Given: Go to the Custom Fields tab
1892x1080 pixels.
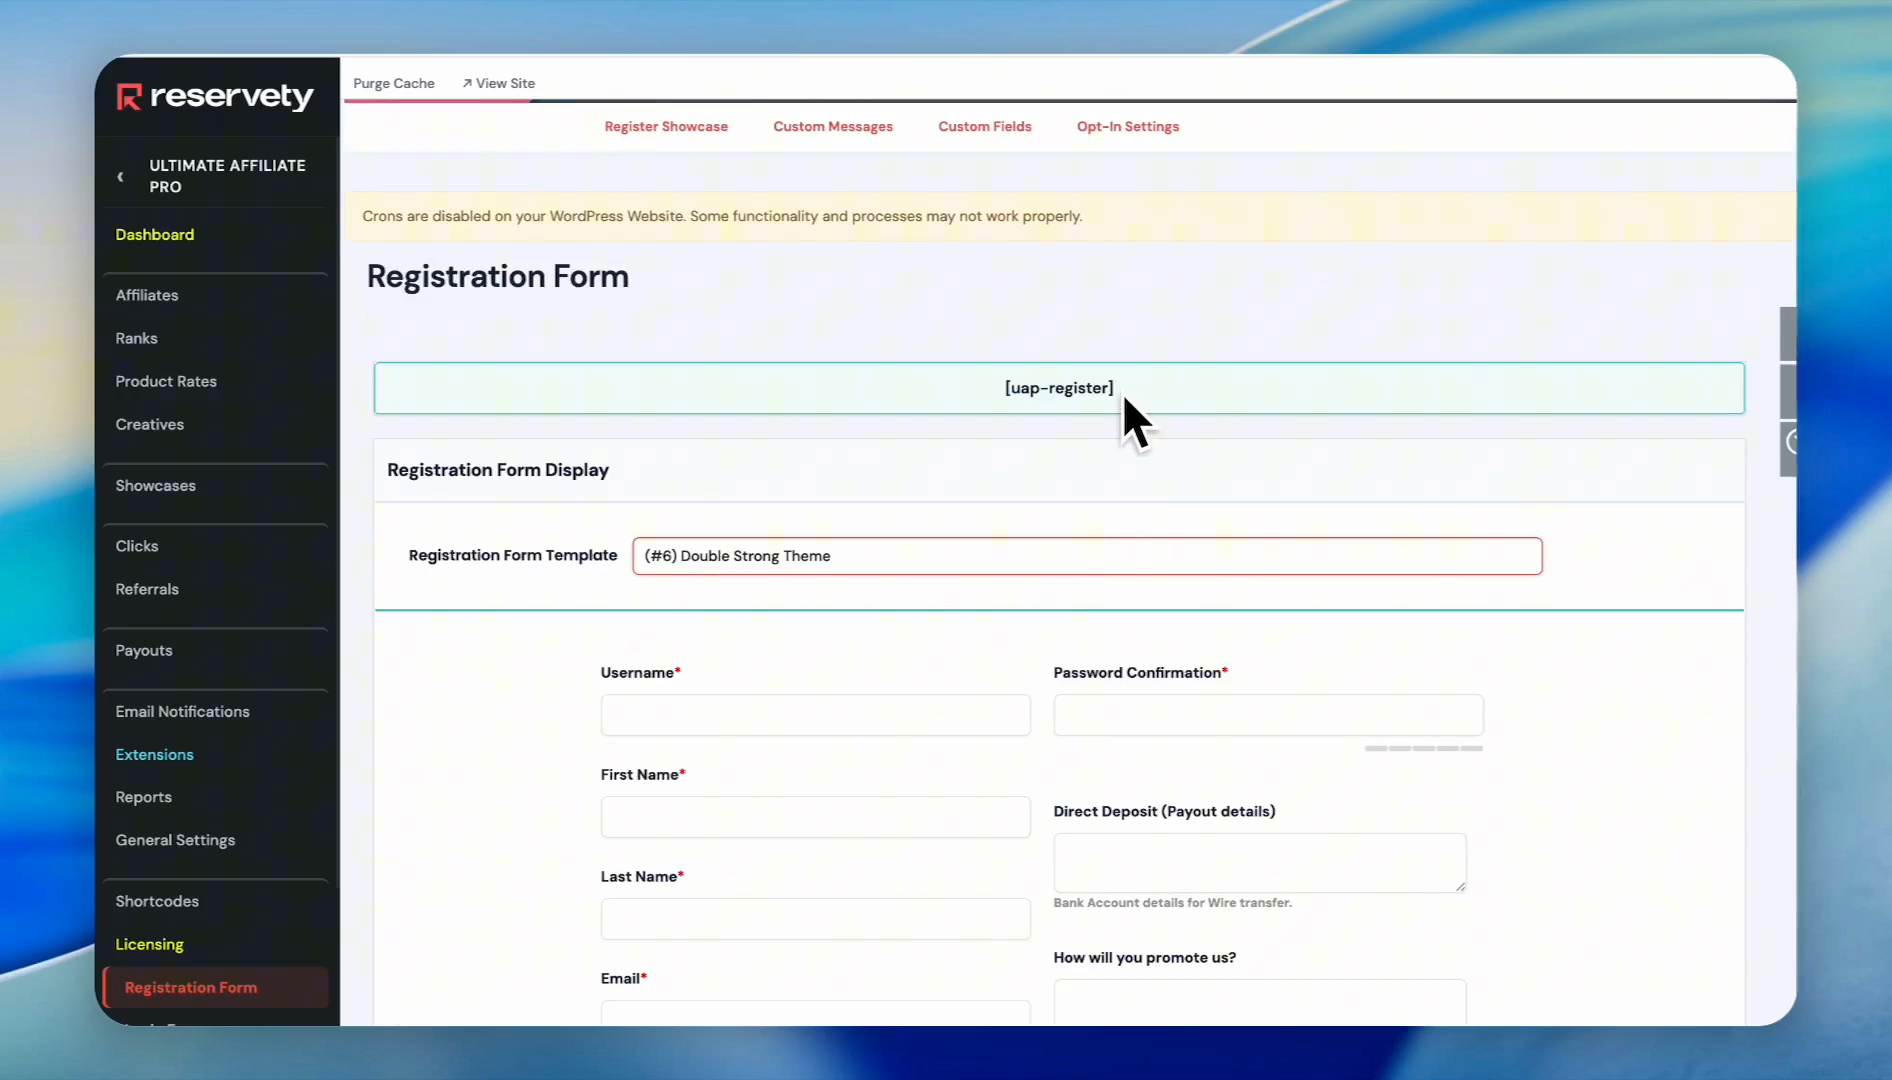Looking at the screenshot, I should [x=984, y=127].
